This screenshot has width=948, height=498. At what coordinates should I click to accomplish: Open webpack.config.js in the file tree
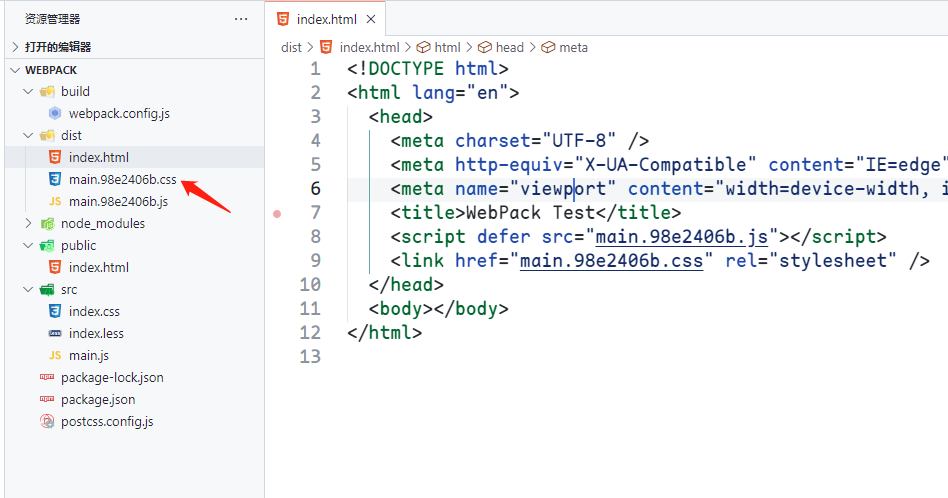(x=119, y=113)
